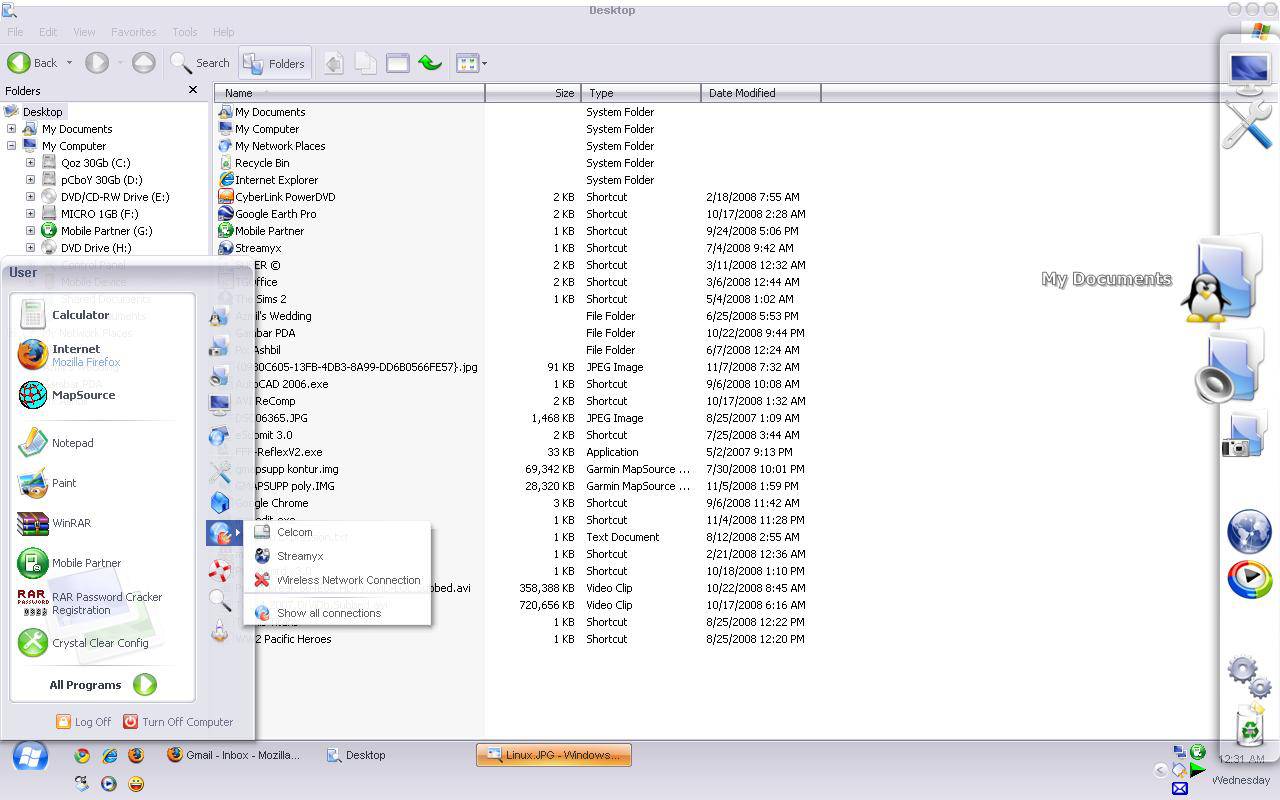Open the Back history dropdown arrow
This screenshot has height=800, width=1280.
tap(69, 63)
